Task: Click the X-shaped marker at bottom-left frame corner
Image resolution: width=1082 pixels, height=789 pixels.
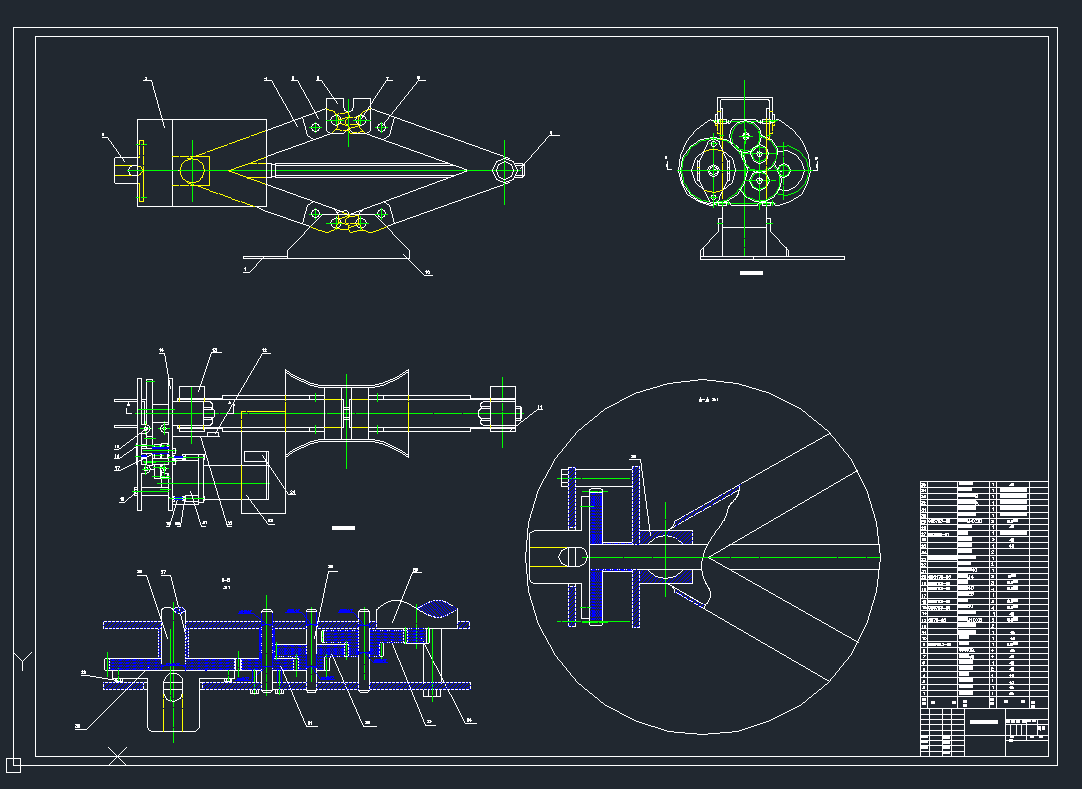Action: (x=117, y=756)
